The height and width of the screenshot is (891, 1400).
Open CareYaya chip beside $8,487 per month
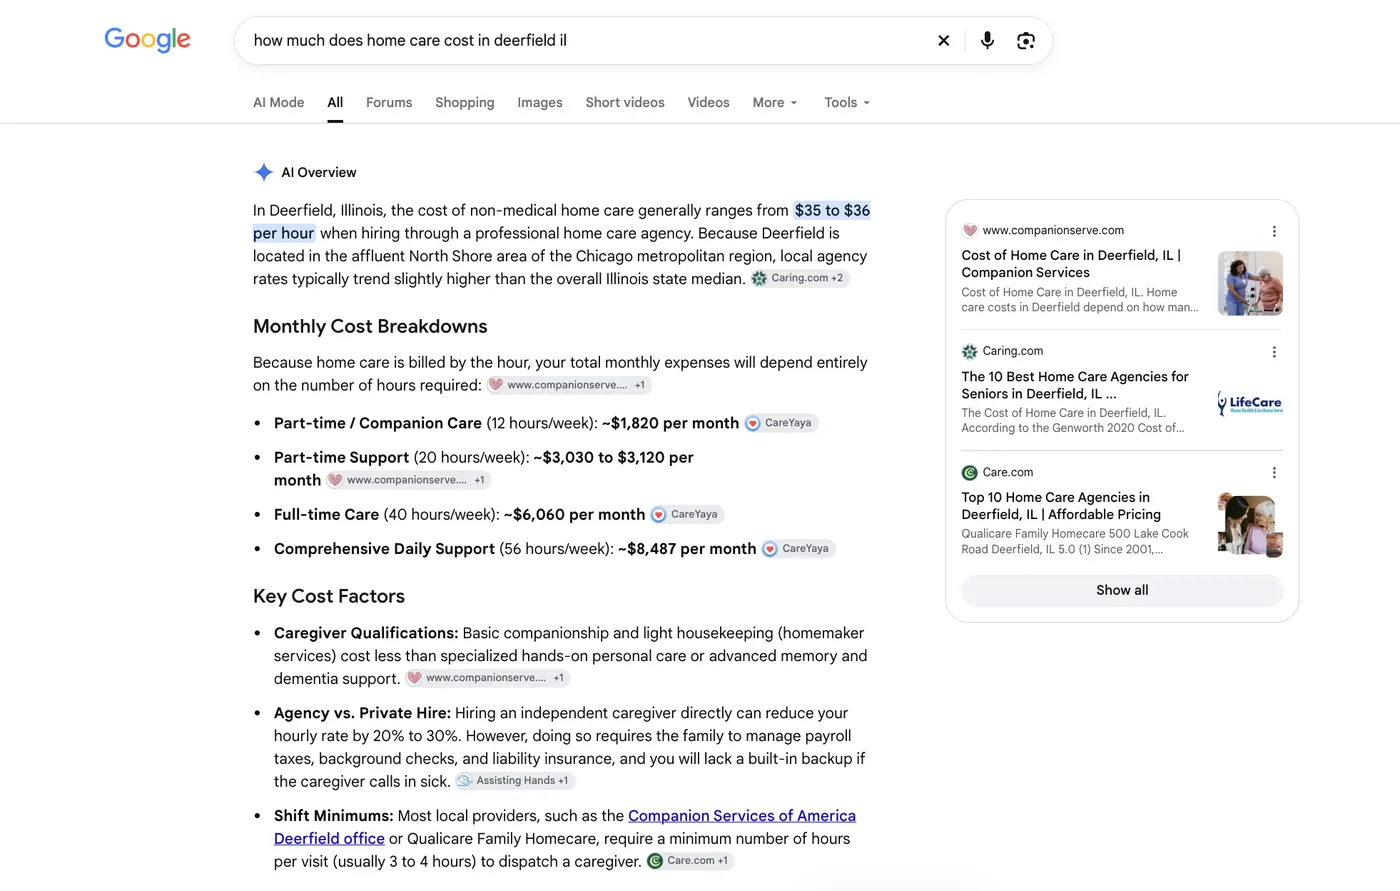coord(798,548)
